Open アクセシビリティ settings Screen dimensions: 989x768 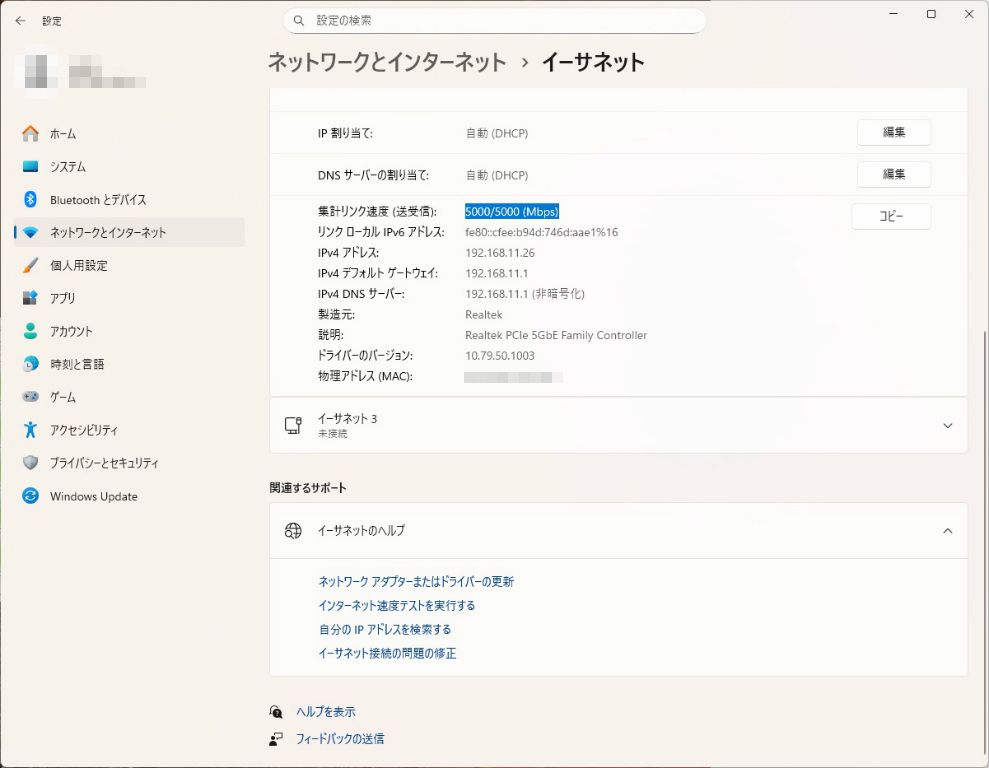129,430
